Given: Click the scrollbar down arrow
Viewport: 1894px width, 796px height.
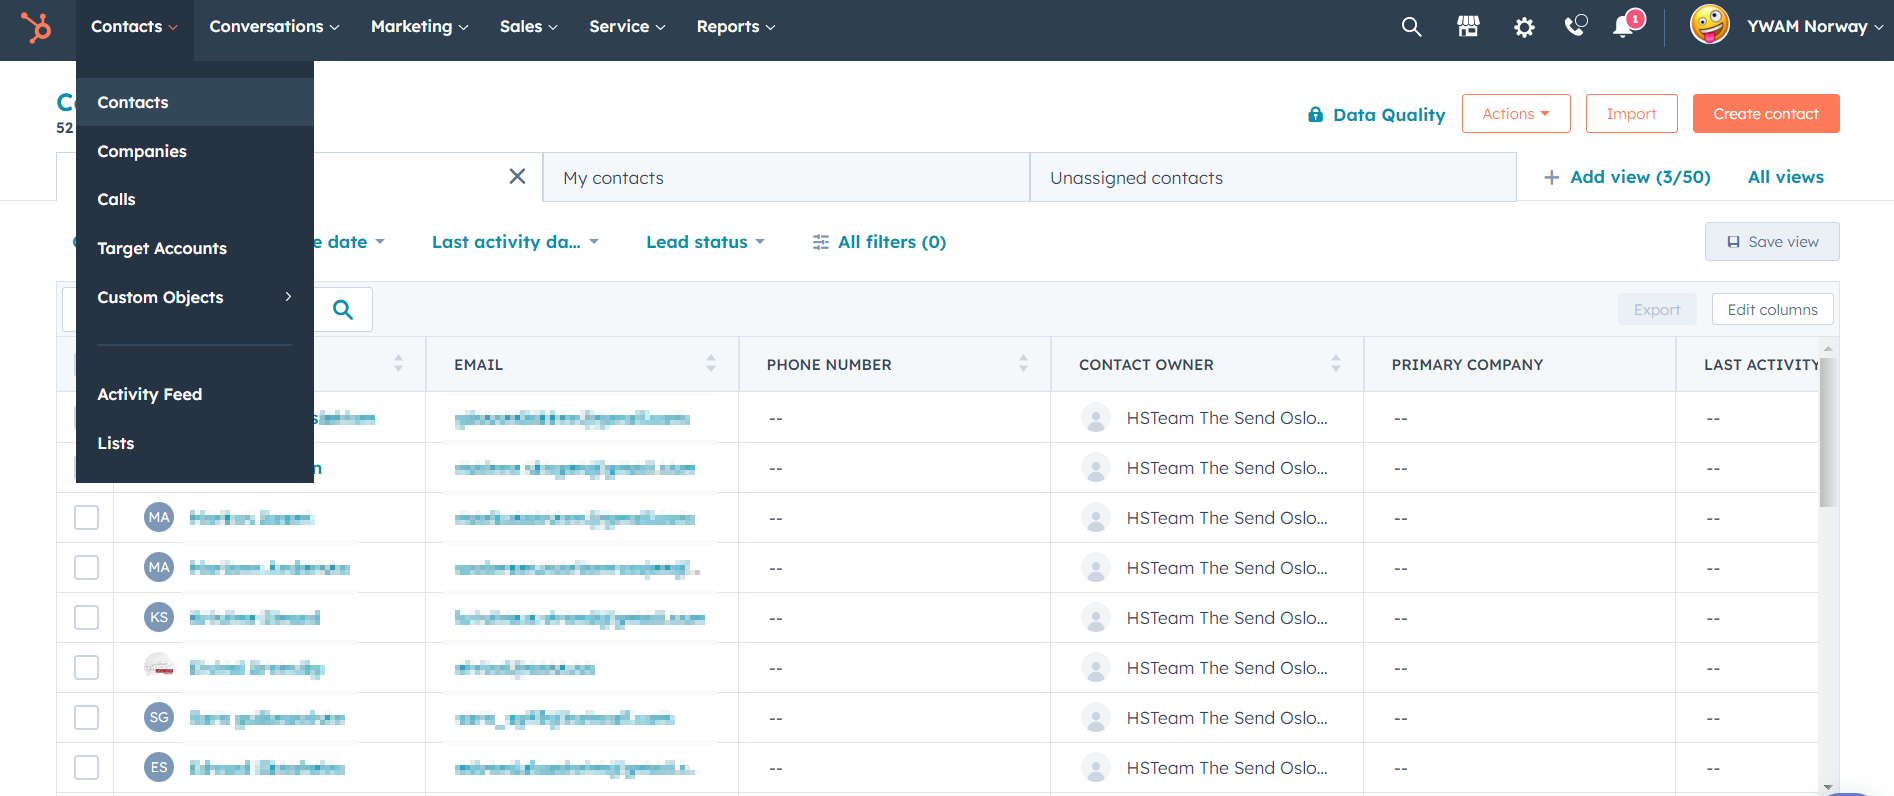Looking at the screenshot, I should (1828, 787).
